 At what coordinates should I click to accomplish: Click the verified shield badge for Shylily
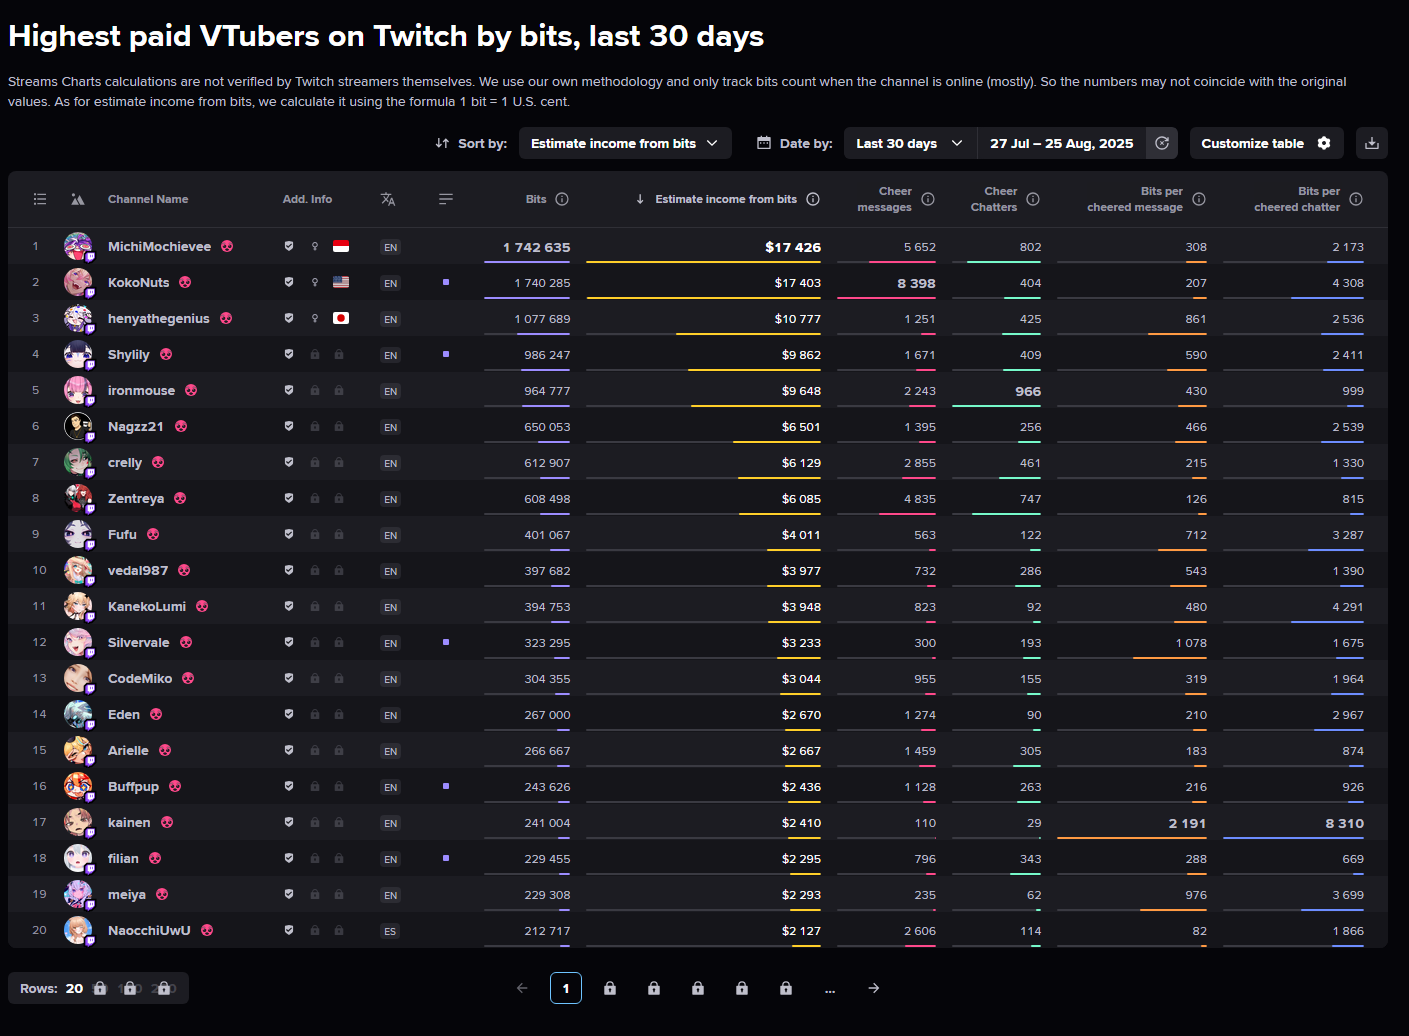(289, 354)
